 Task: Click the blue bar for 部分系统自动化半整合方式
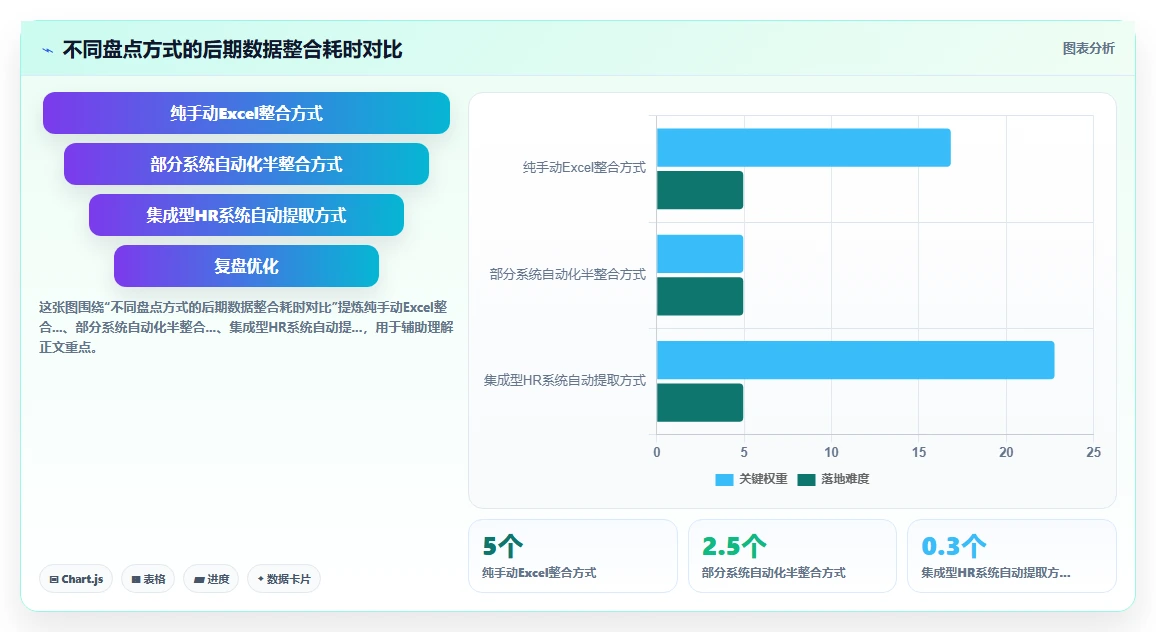point(700,254)
